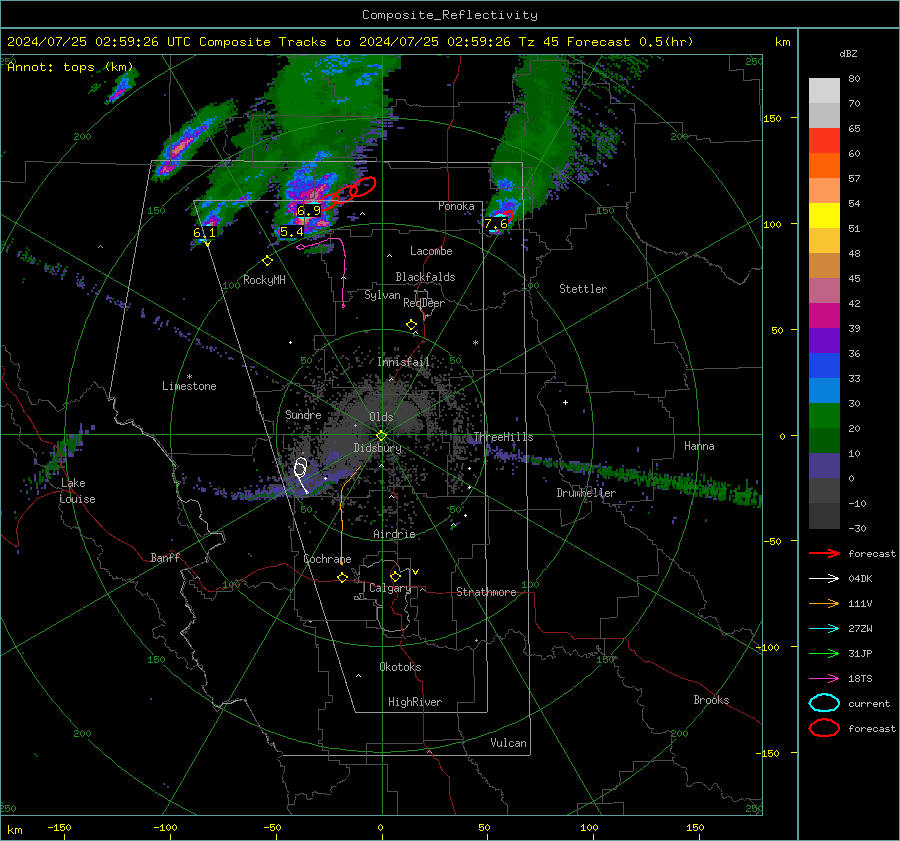The width and height of the screenshot is (900, 841).
Task: Select the cyan 27ZW track arrow in legend
Action: tap(824, 629)
